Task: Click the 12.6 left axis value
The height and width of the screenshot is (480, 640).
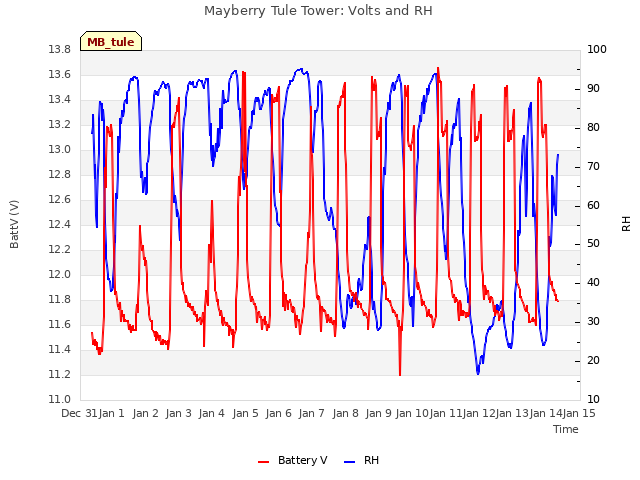Action: point(59,200)
